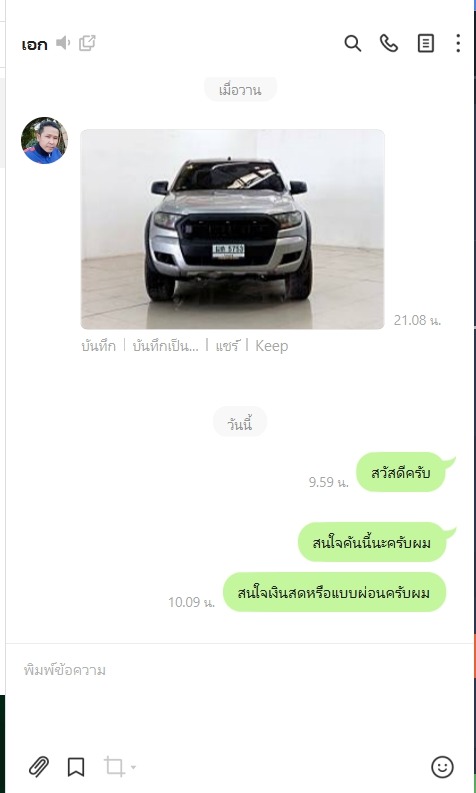Open the silver pickup truck photo

233,229
